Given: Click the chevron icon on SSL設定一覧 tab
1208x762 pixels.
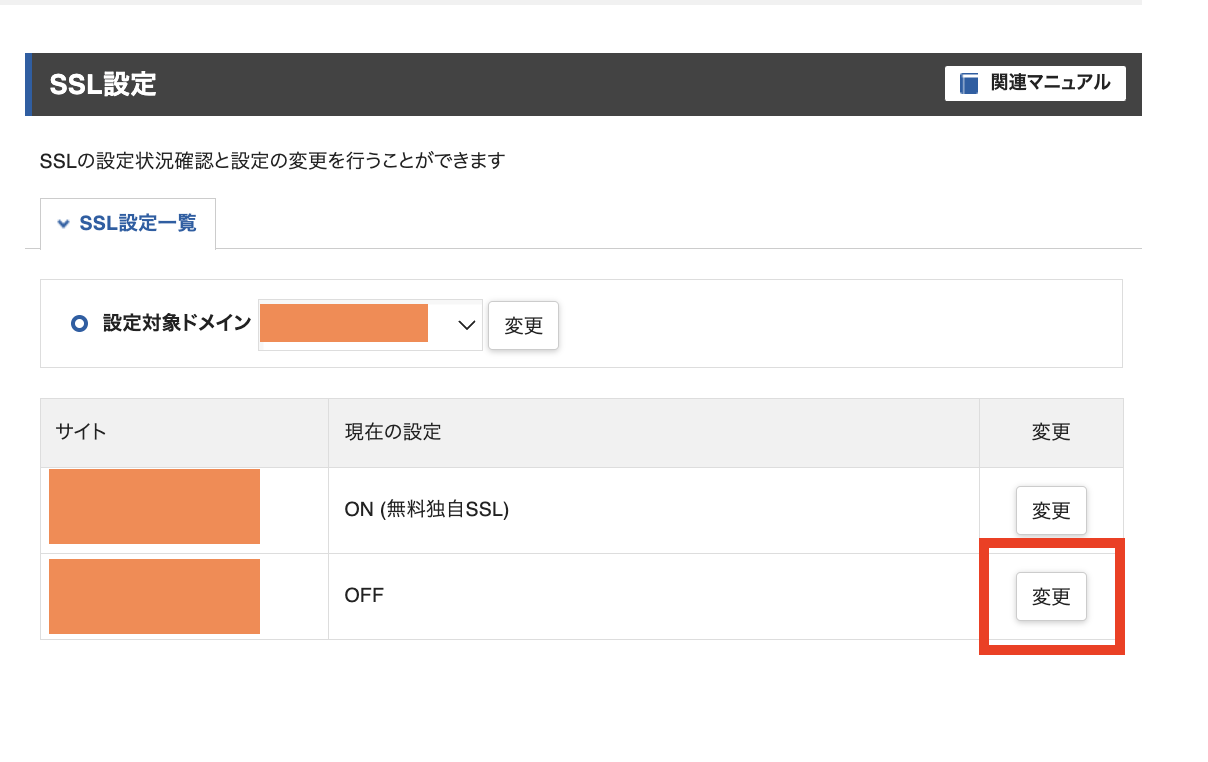Looking at the screenshot, I should point(64,224).
